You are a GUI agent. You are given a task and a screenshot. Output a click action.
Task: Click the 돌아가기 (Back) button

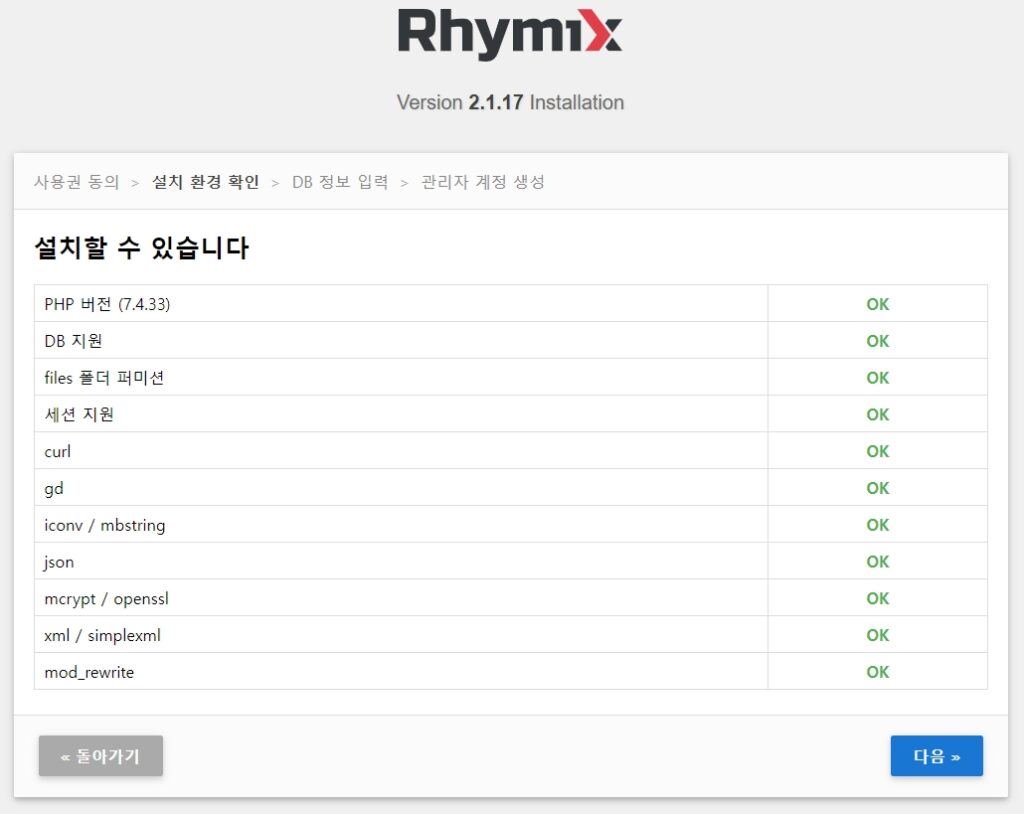[101, 756]
